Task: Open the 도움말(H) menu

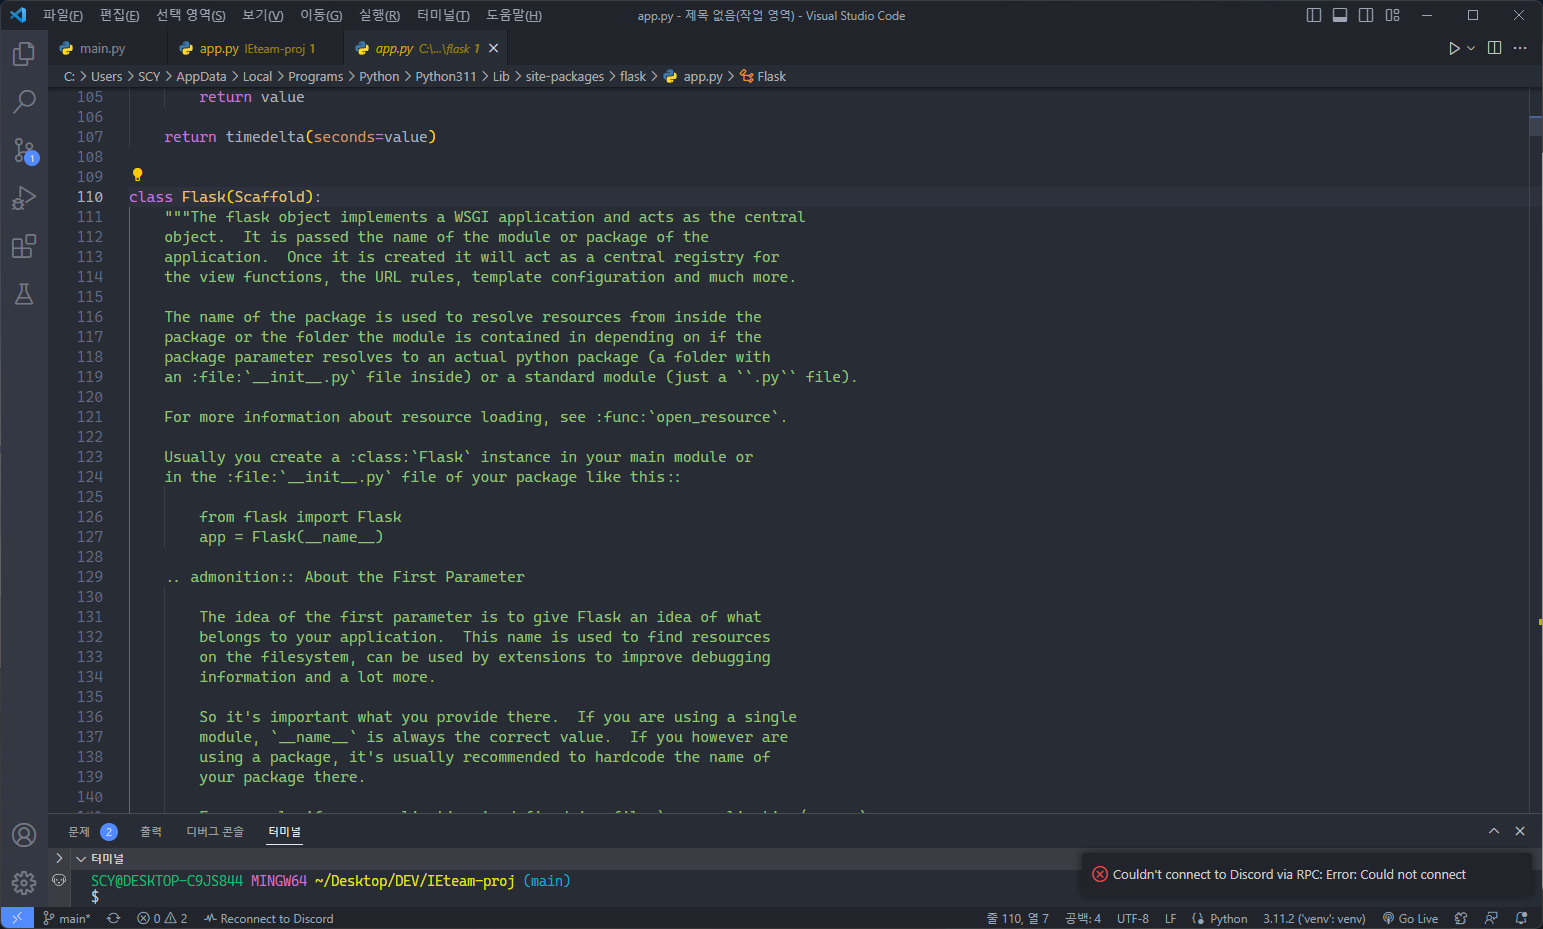Action: [513, 15]
